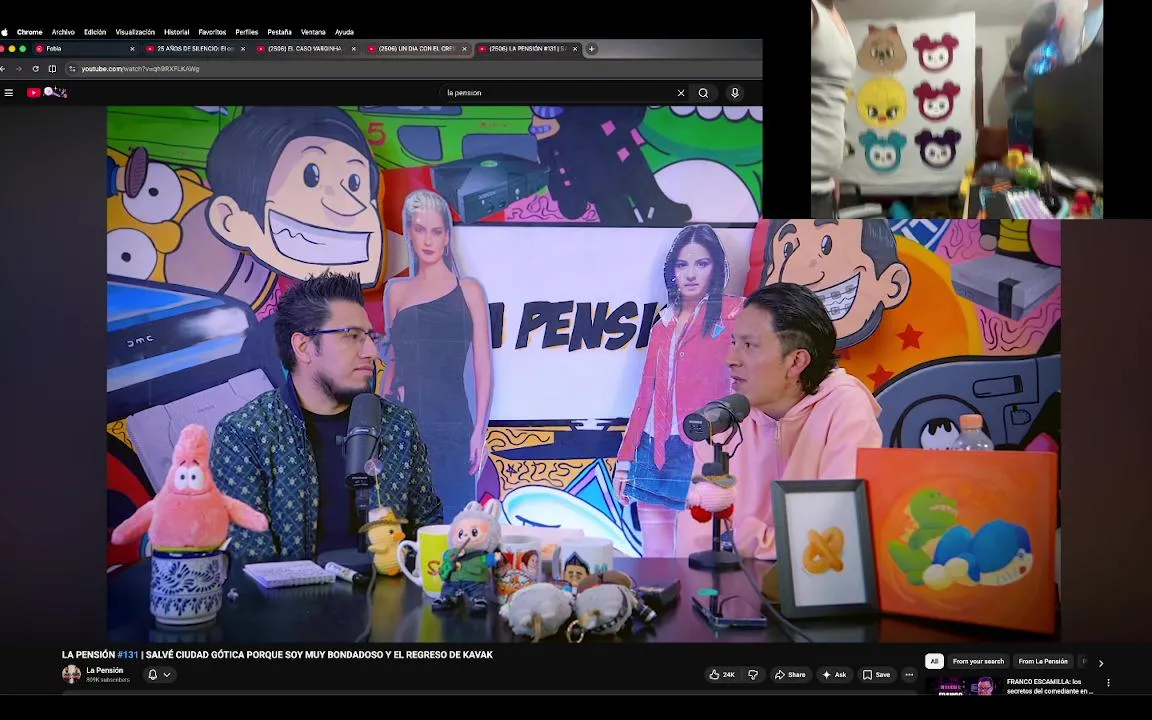The width and height of the screenshot is (1152, 720).
Task: Open the Historial menu
Action: [176, 32]
